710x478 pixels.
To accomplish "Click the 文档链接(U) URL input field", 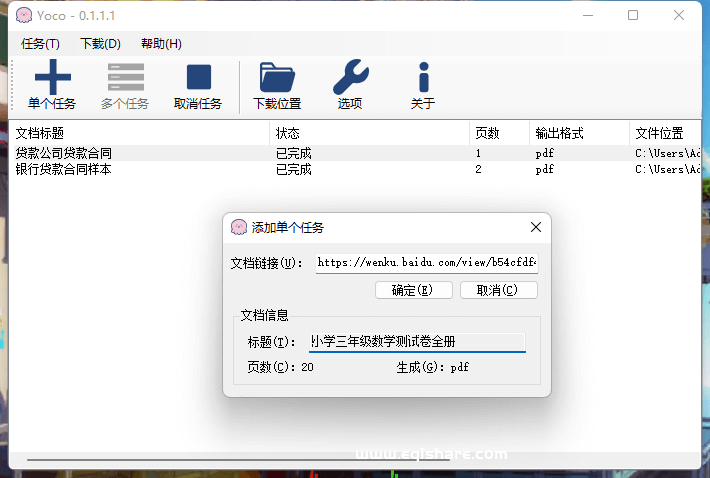I will tap(427, 263).
